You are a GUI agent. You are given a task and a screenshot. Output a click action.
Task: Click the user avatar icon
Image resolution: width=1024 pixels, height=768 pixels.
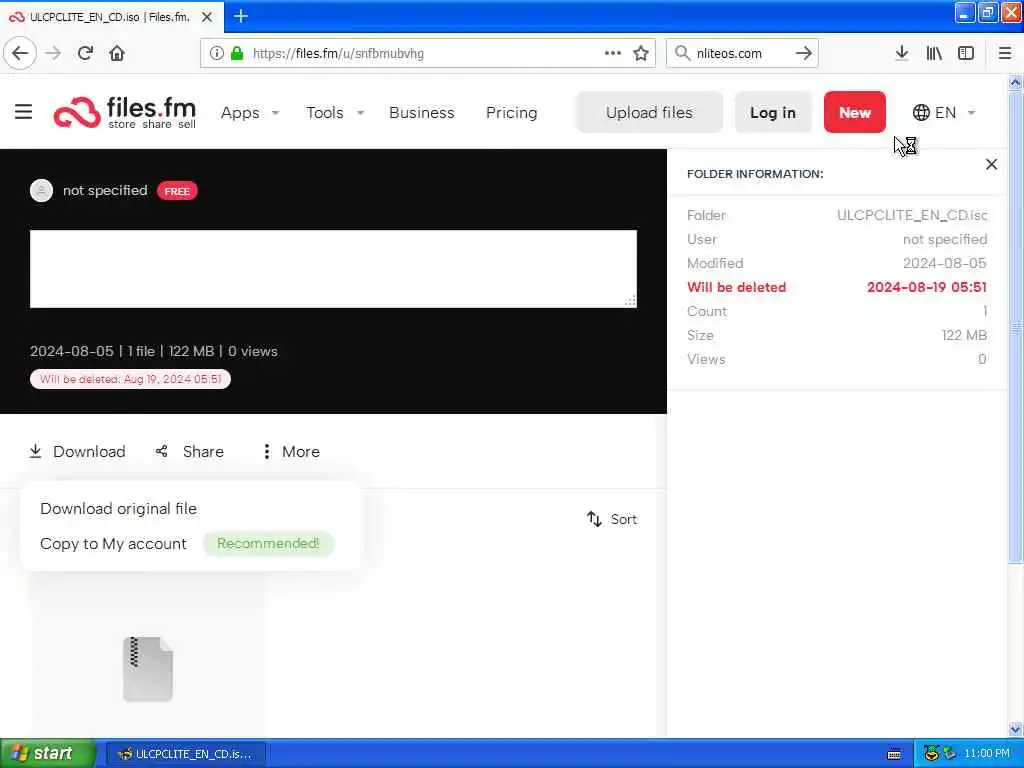pos(41,190)
